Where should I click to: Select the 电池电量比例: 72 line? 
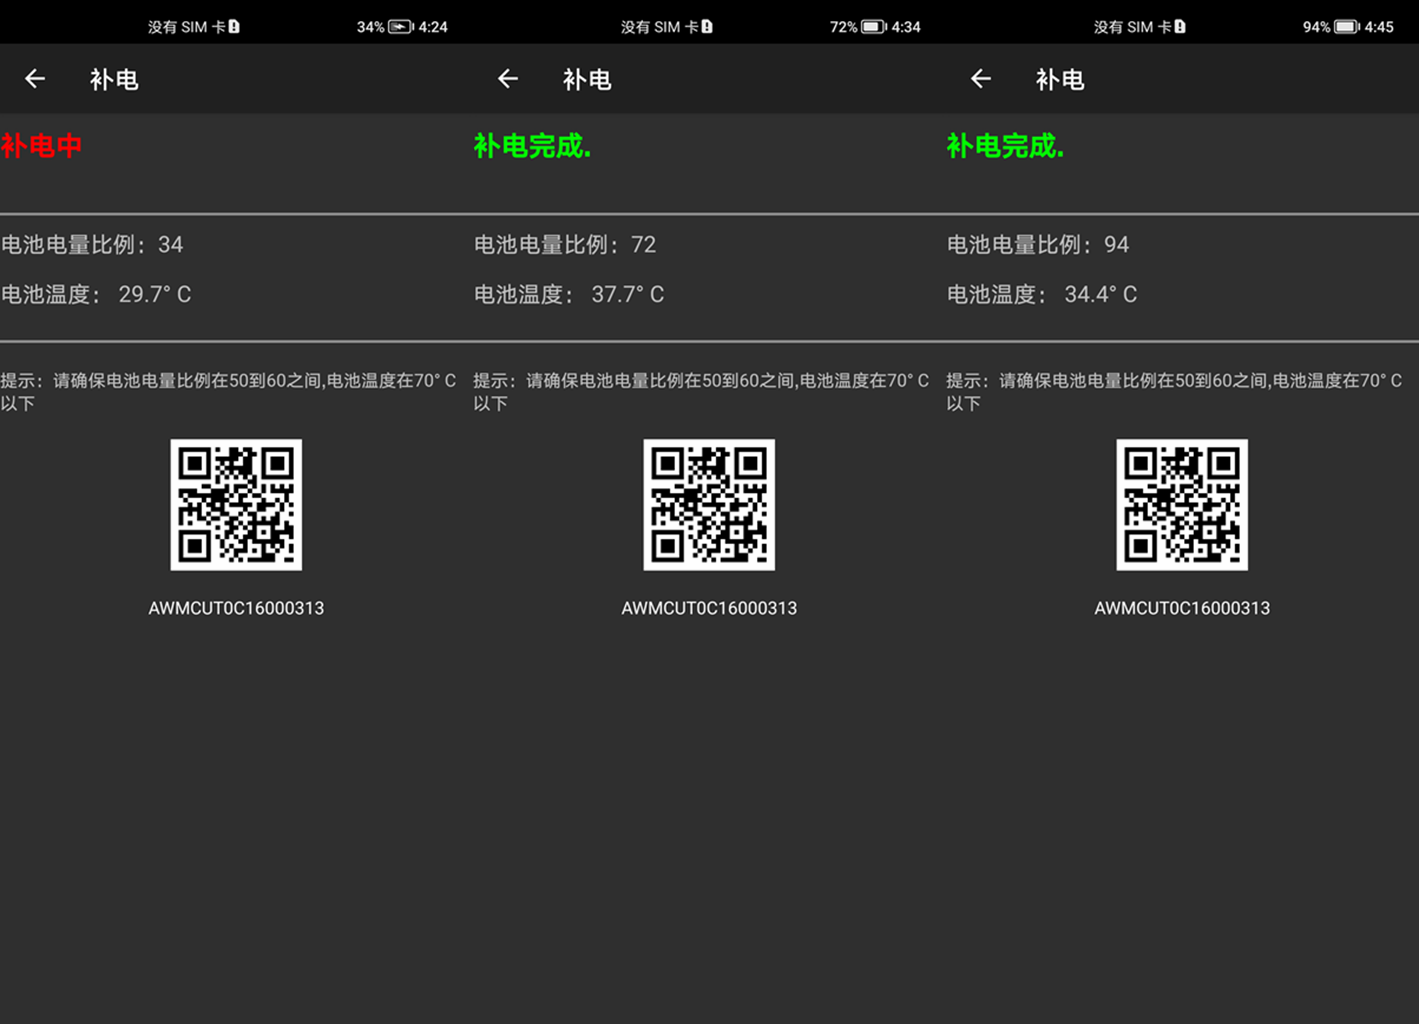click(x=565, y=245)
